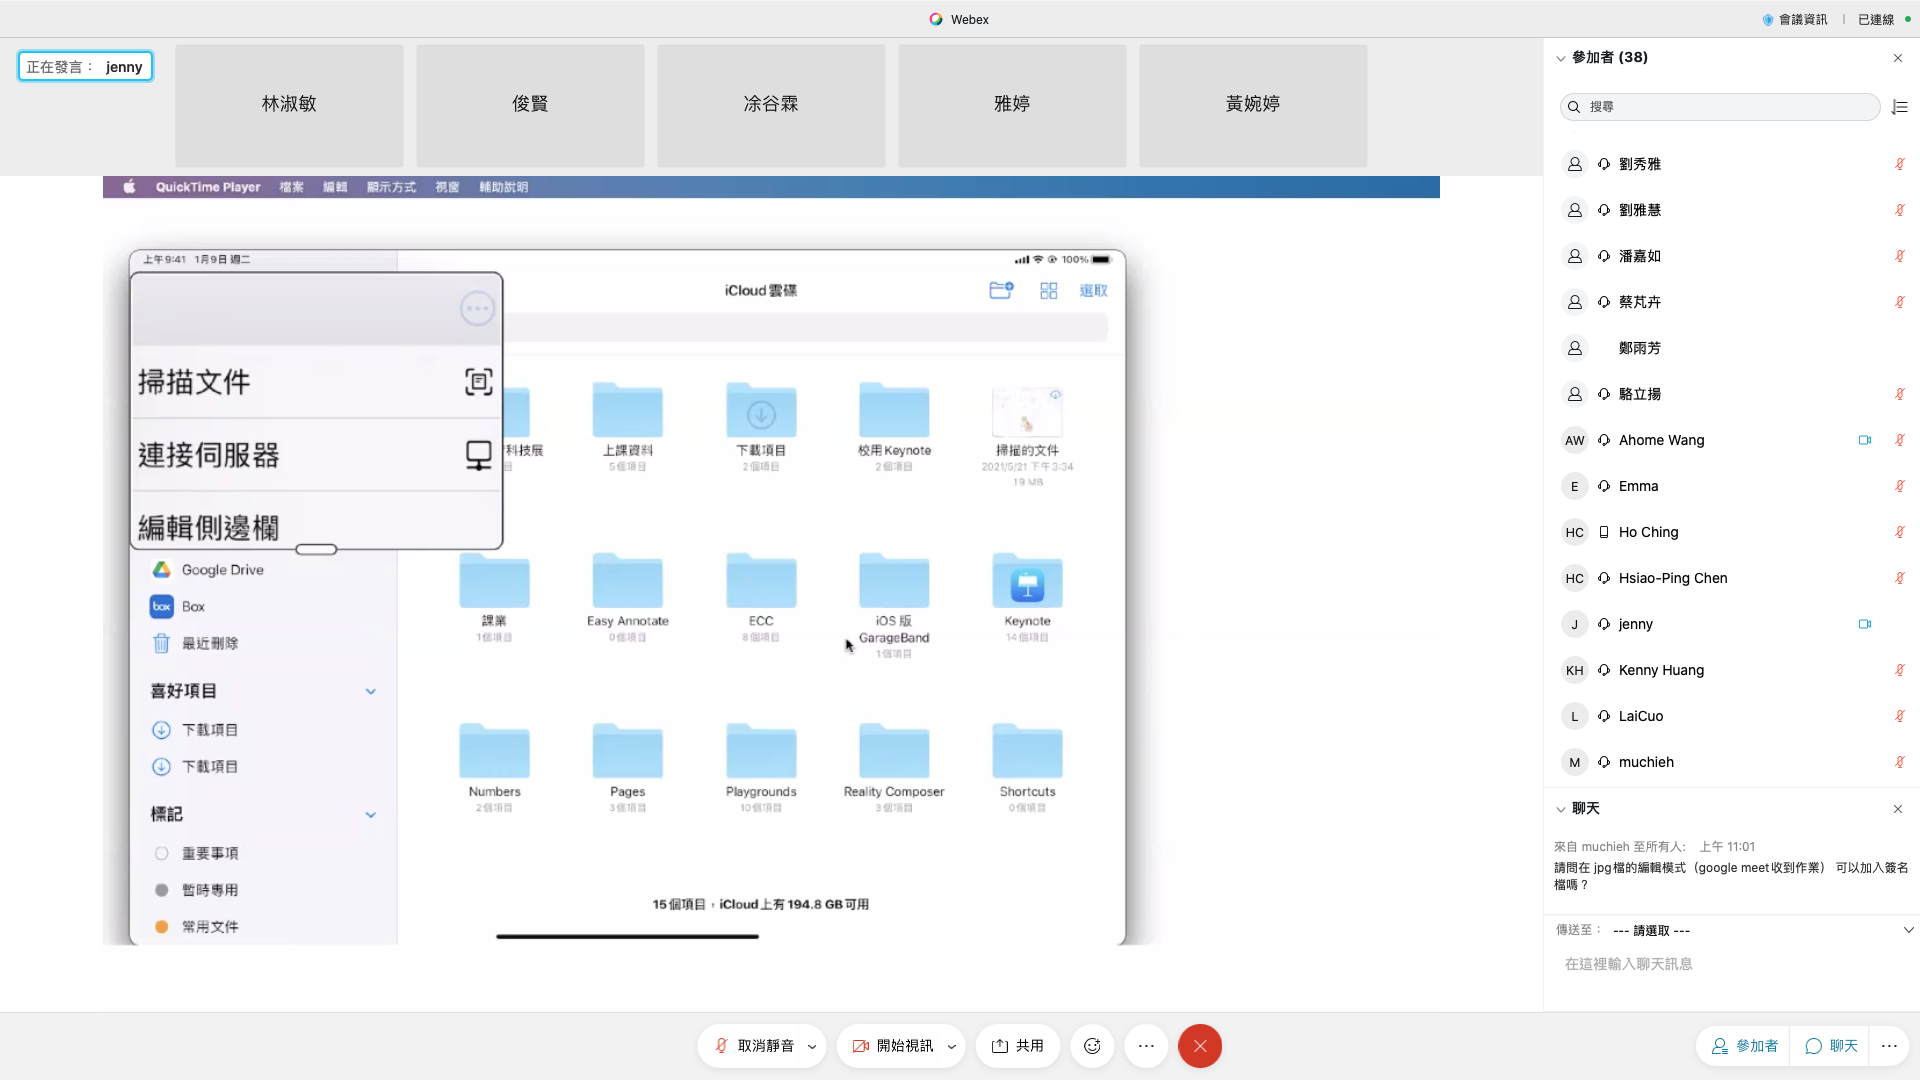This screenshot has height=1080, width=1920.
Task: Click the participant list sort icon
Action: (1900, 107)
